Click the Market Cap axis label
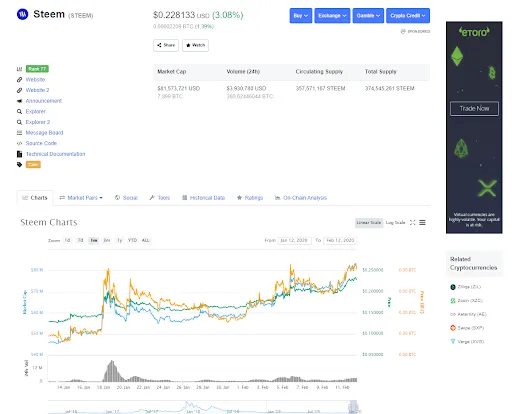The height and width of the screenshot is (414, 512). point(24,302)
